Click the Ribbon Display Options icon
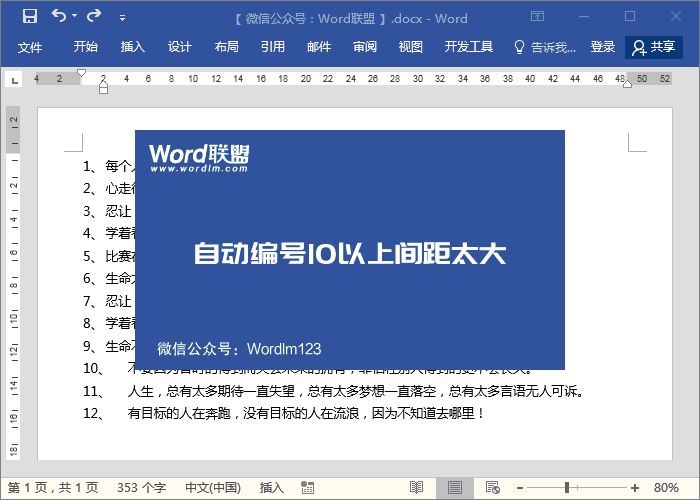The image size is (700, 500). 538,17
